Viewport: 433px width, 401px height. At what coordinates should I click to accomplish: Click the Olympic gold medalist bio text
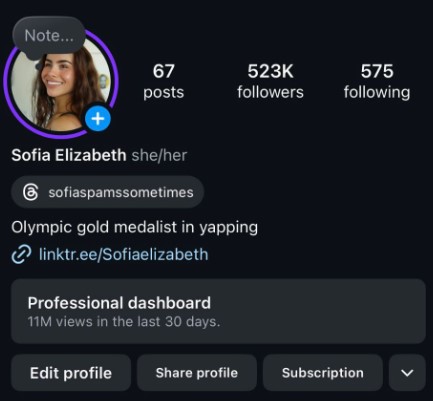(x=135, y=228)
